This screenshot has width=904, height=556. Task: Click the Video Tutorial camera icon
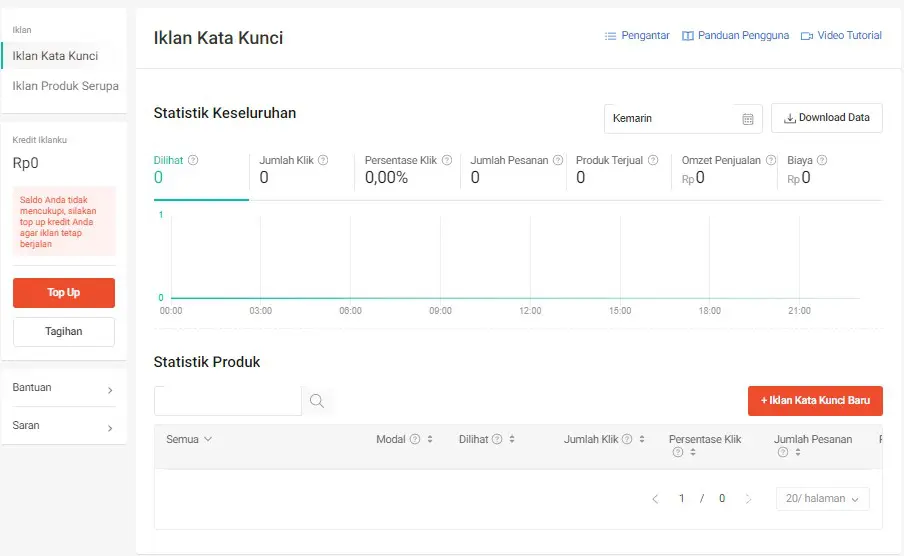pos(807,36)
